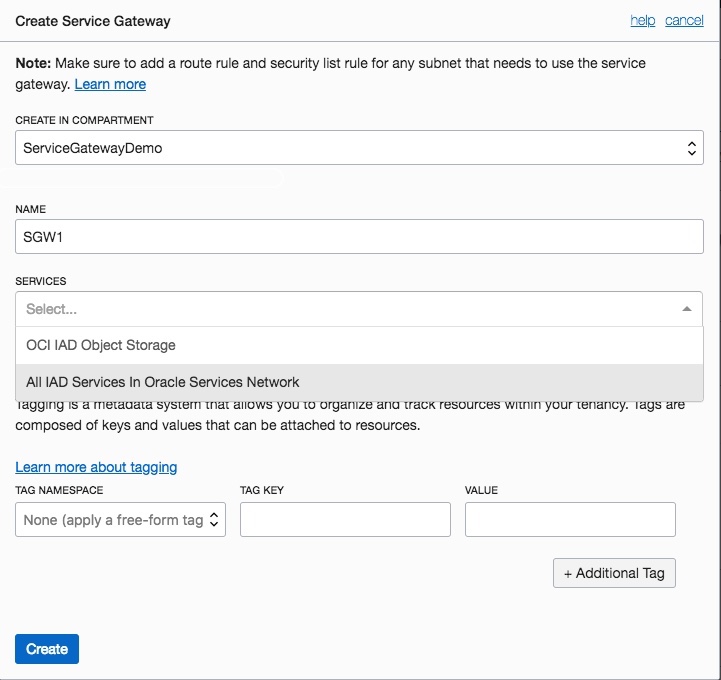Collapse the Services list using its arrow

pyautogui.click(x=686, y=309)
